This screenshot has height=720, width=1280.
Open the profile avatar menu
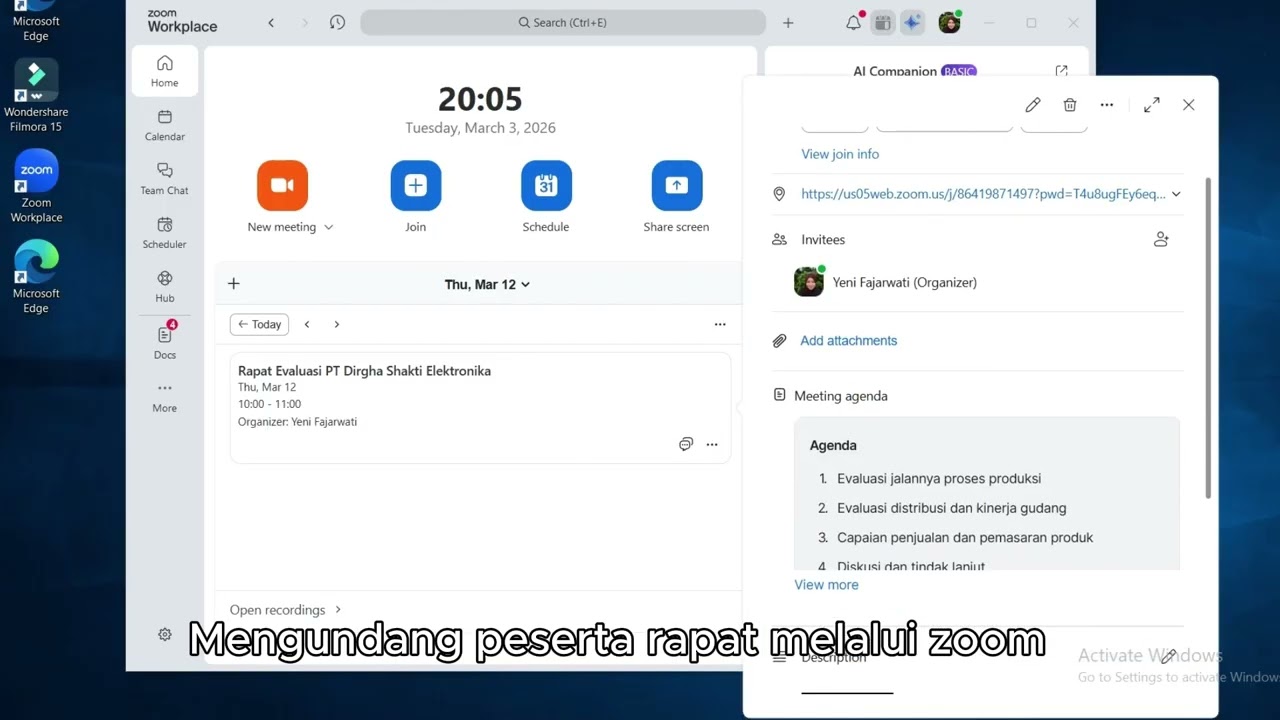(x=949, y=22)
